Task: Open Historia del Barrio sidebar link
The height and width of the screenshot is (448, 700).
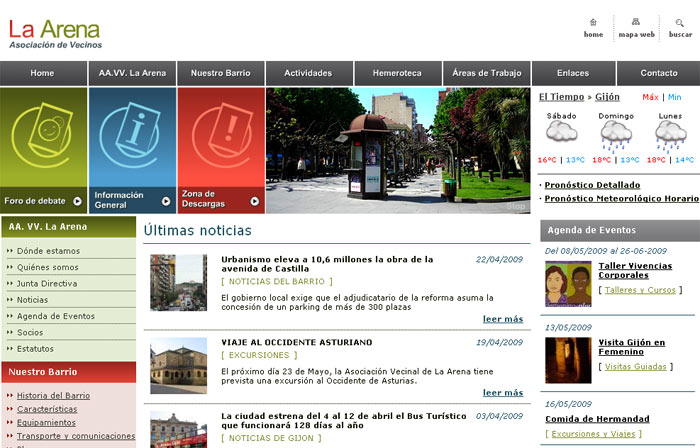Action: pyautogui.click(x=53, y=396)
